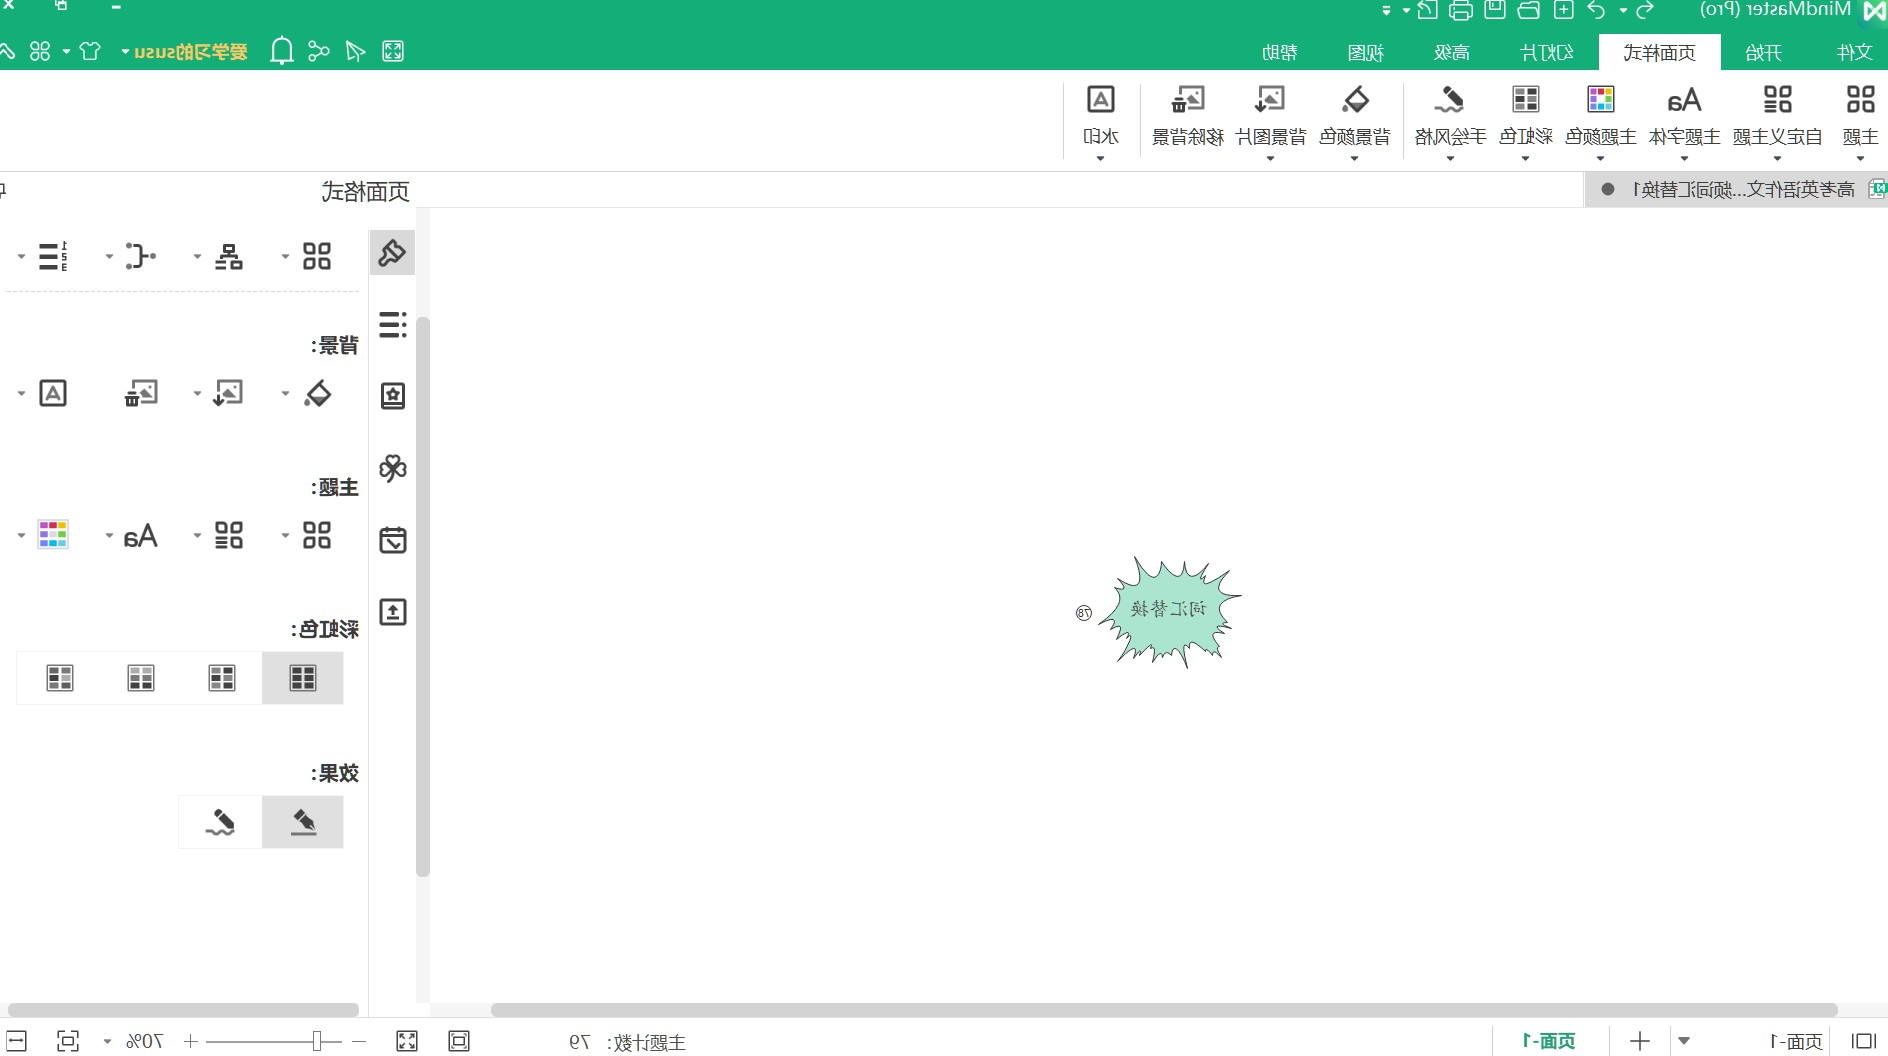Expand numbering list dropdown arrow in panel
1888x1056 pixels.
(x=22, y=257)
